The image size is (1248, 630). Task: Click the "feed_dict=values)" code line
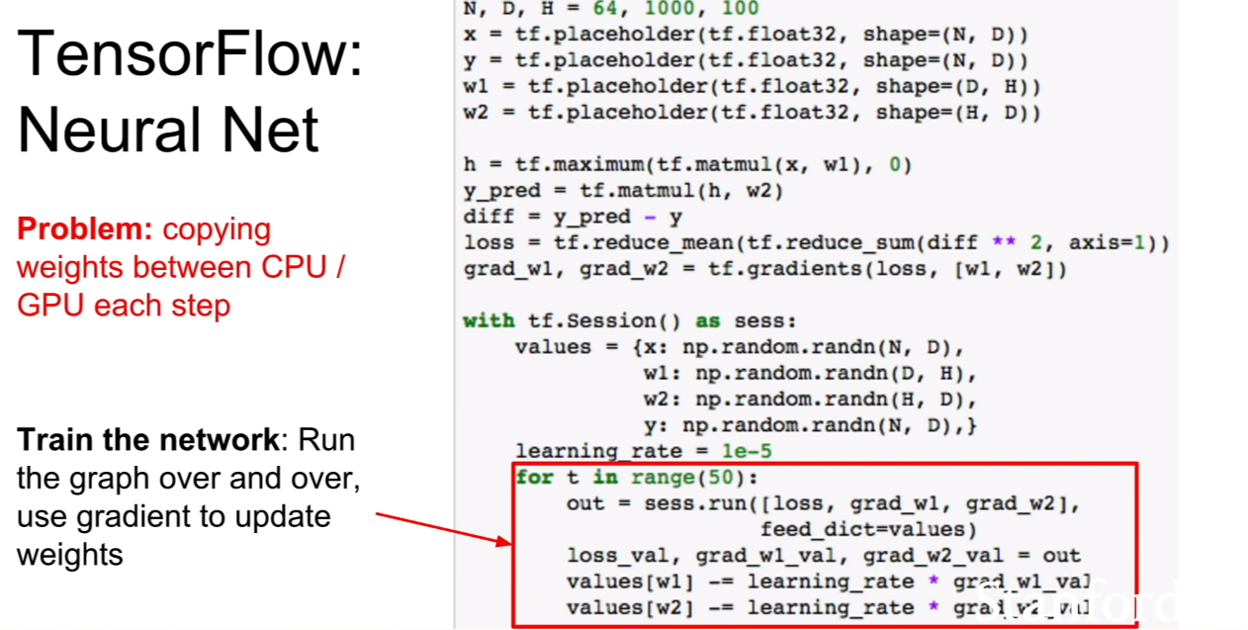pos(868,529)
